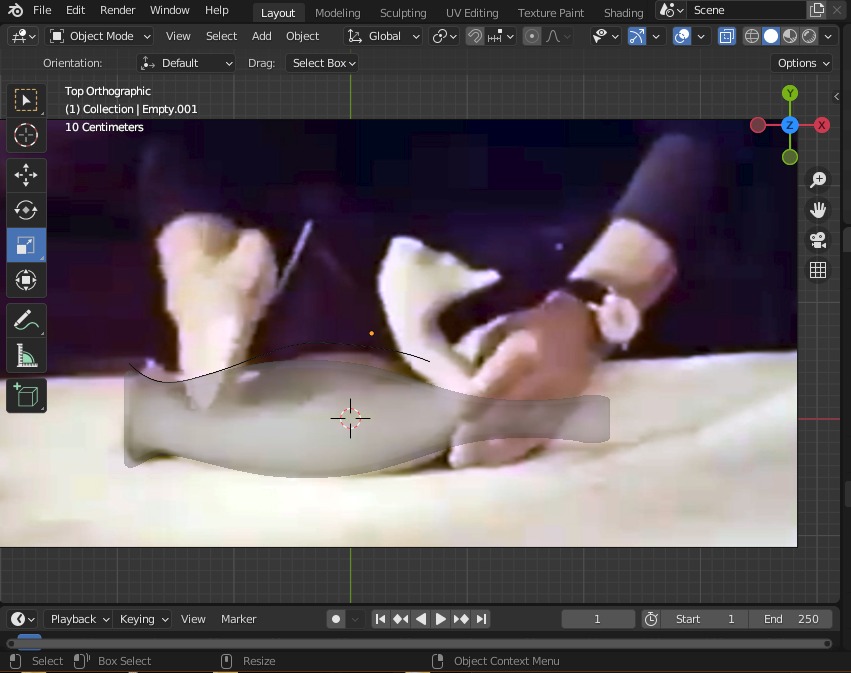Toggle camera view icon
The height and width of the screenshot is (673, 851).
point(818,240)
